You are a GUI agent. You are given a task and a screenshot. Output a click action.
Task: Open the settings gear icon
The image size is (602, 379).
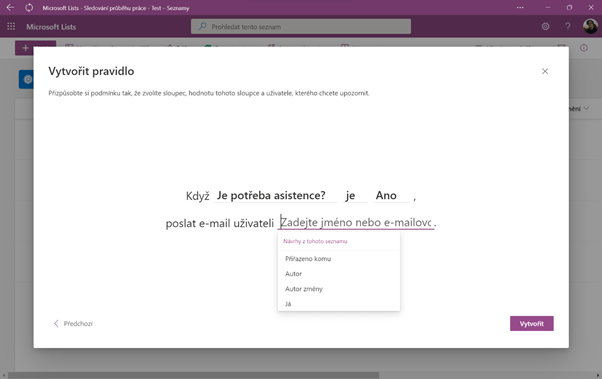pyautogui.click(x=545, y=26)
